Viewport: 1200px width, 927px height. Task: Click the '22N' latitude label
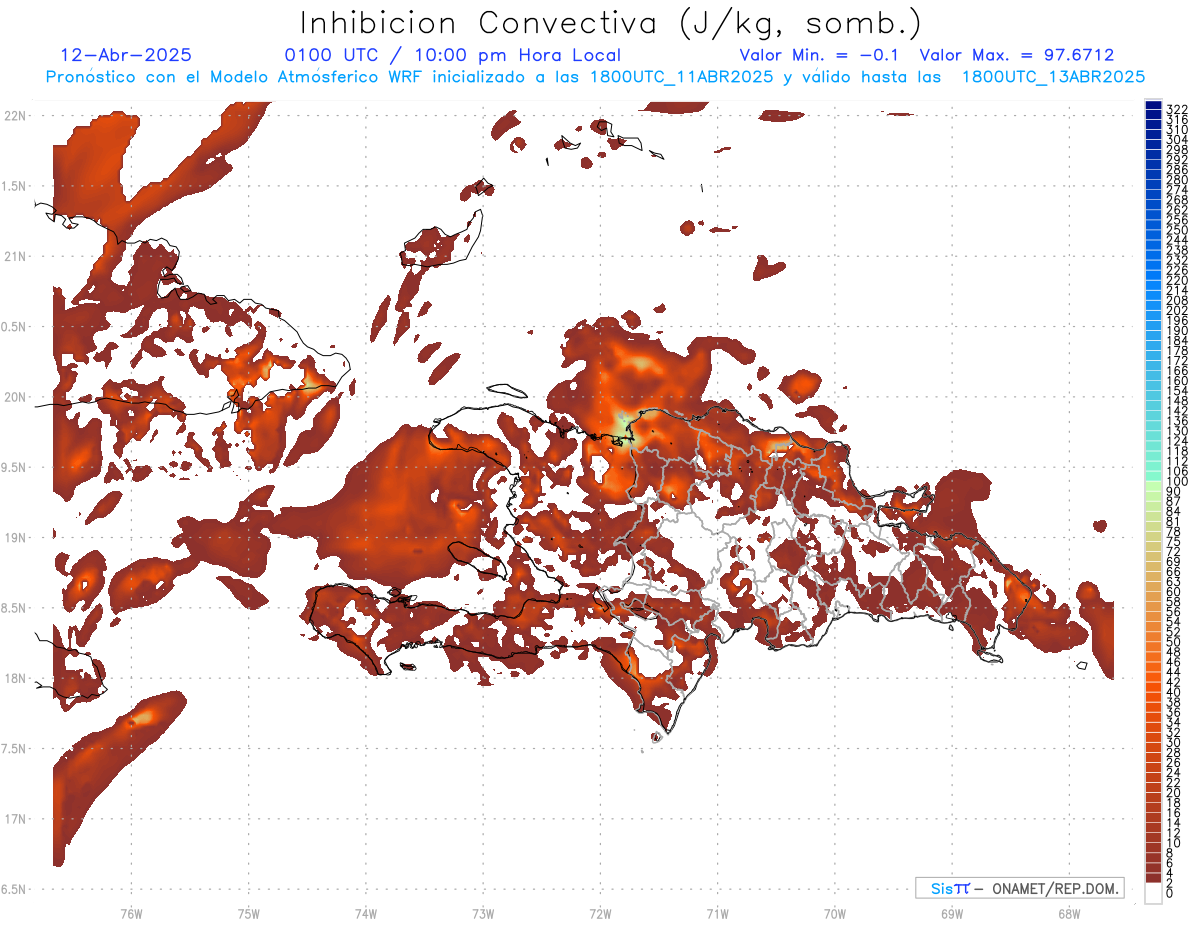tap(15, 116)
